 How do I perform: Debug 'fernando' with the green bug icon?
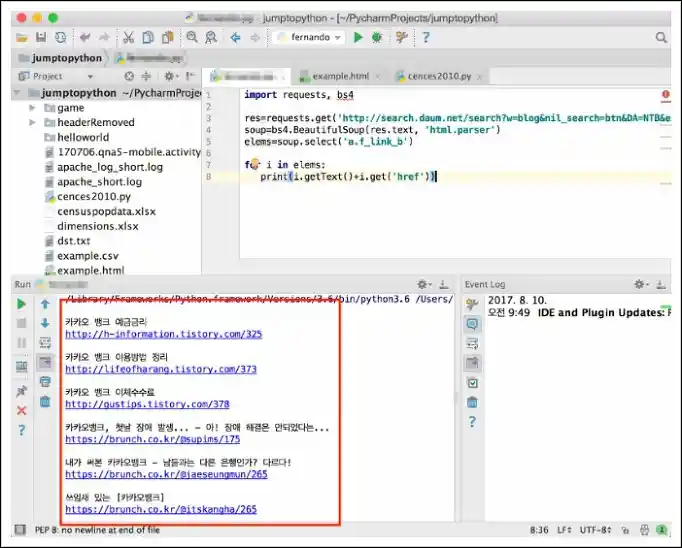[x=377, y=37]
